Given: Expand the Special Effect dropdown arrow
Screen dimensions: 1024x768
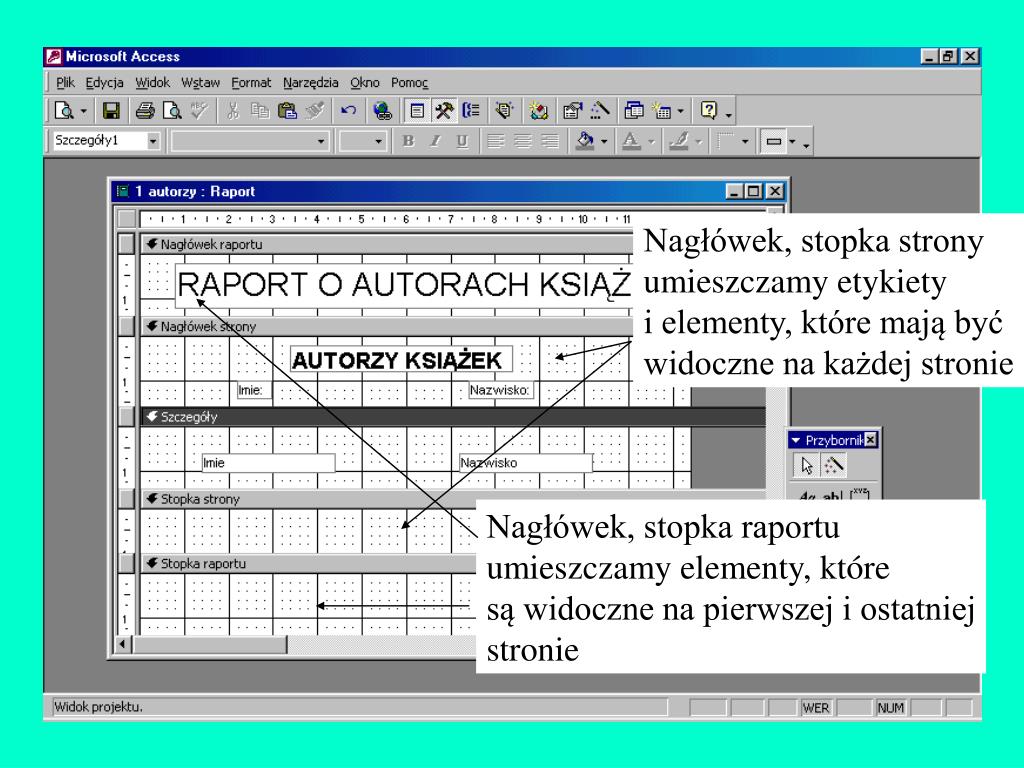Looking at the screenshot, I should tap(792, 142).
